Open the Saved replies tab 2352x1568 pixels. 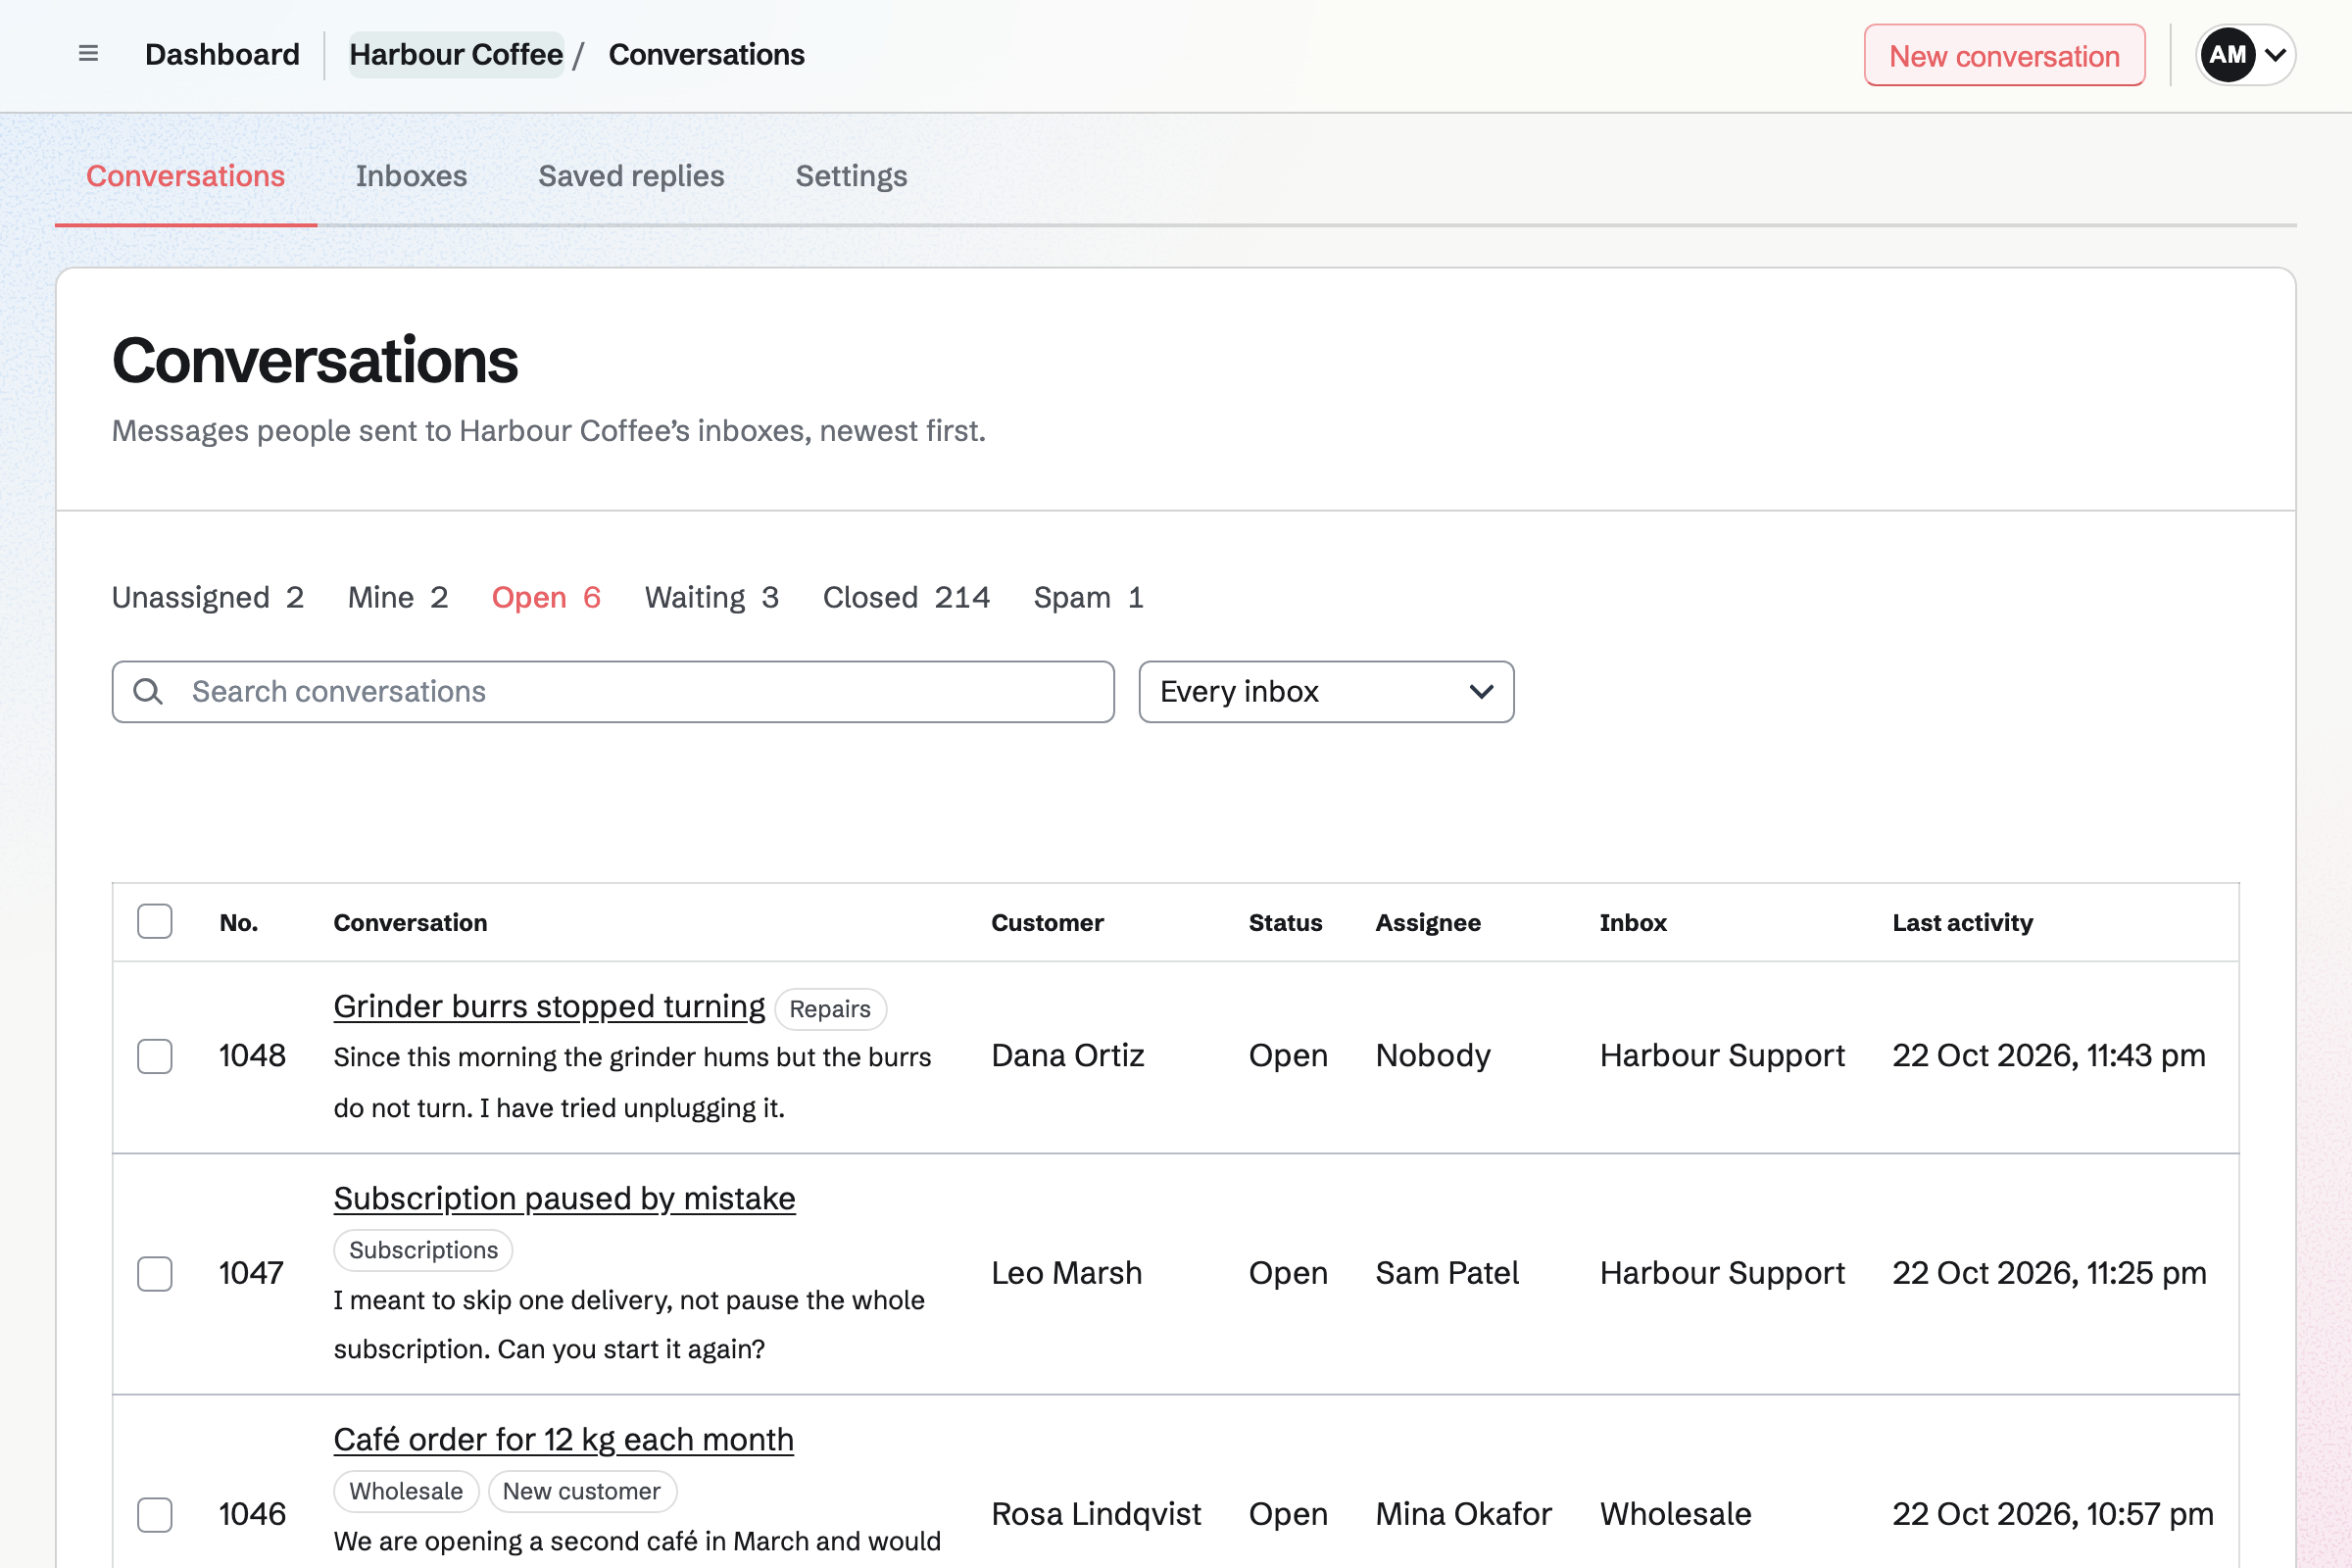[x=631, y=176]
